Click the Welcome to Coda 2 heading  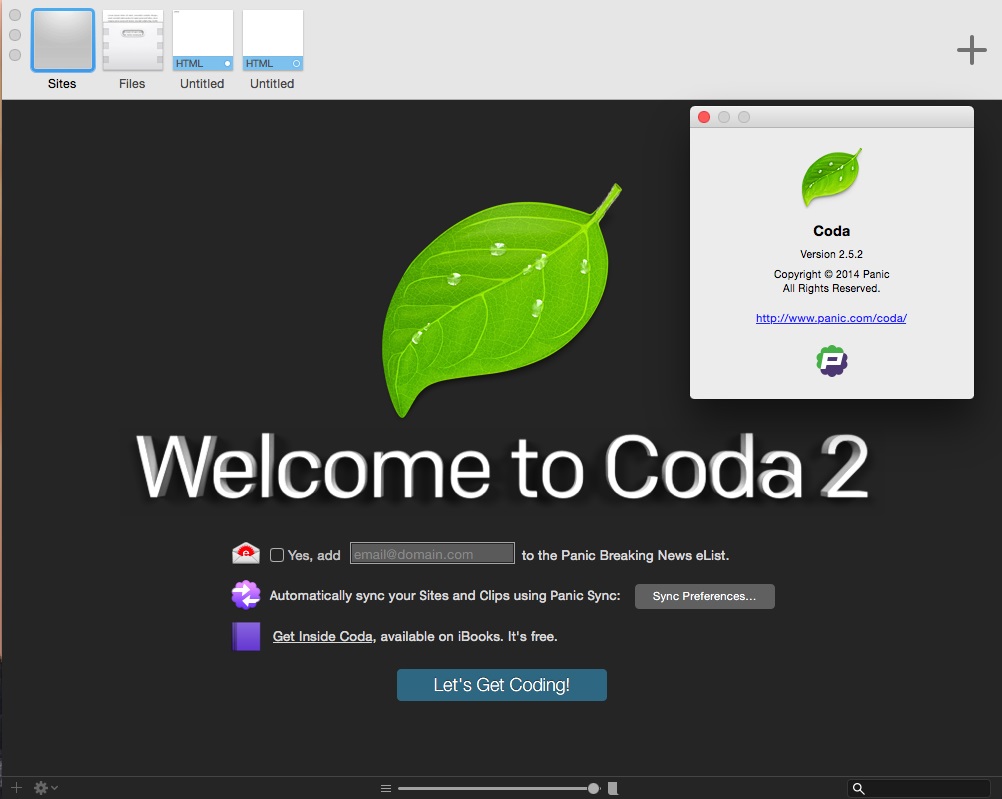tap(502, 466)
